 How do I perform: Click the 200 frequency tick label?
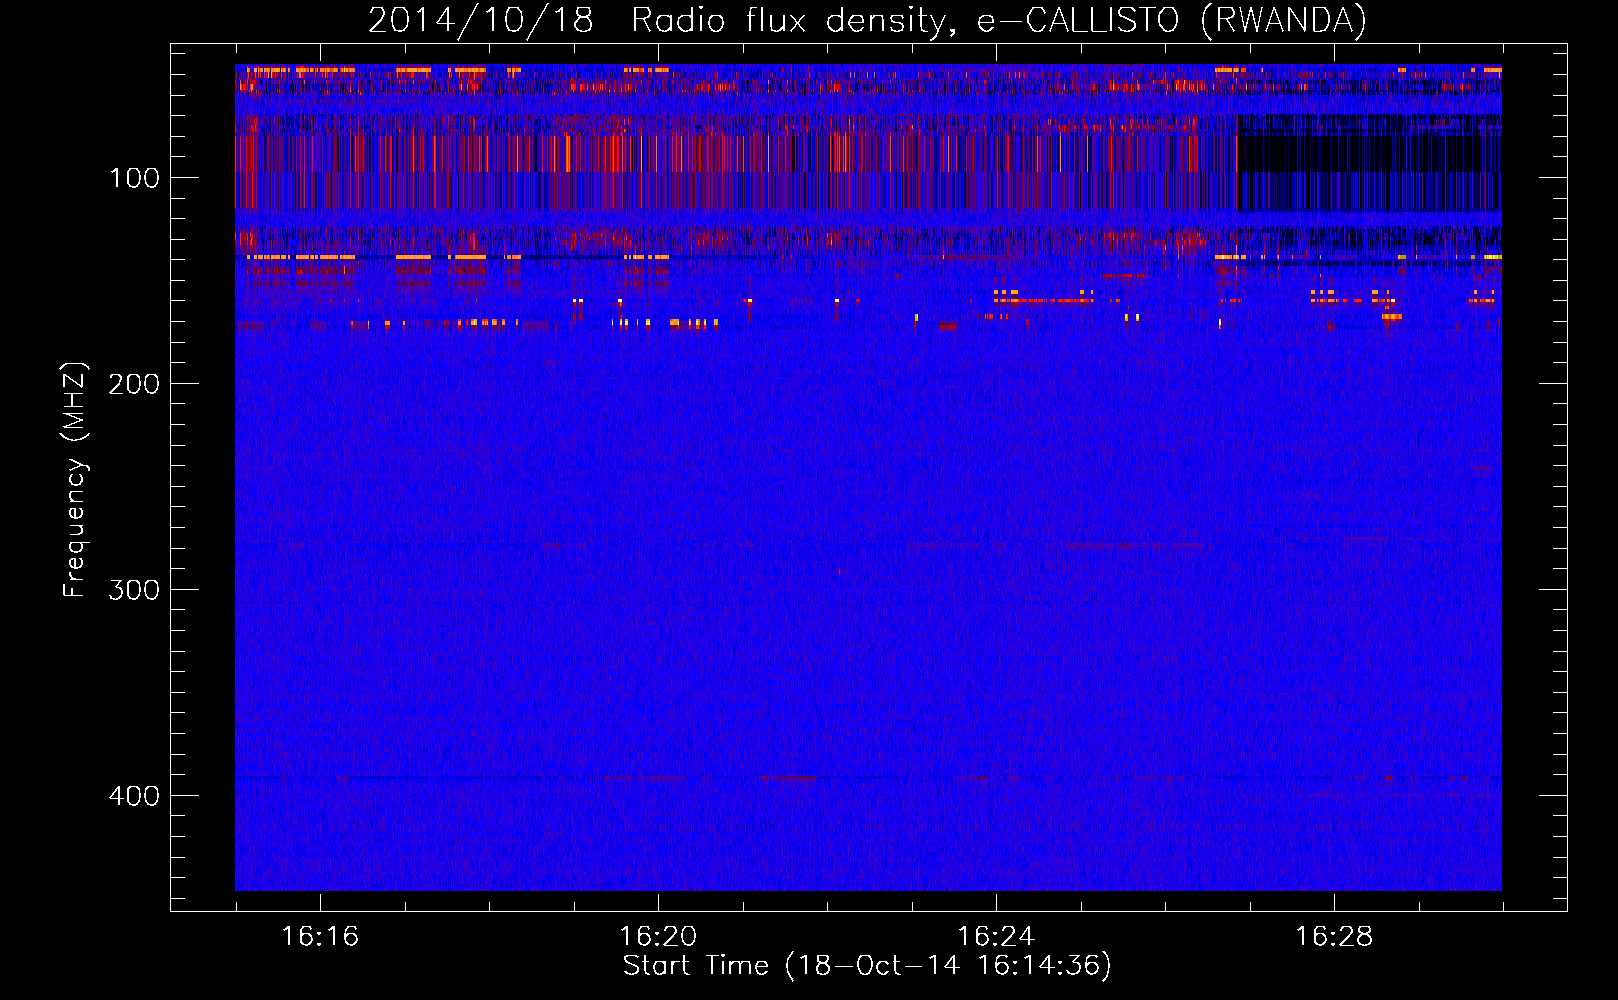point(134,384)
